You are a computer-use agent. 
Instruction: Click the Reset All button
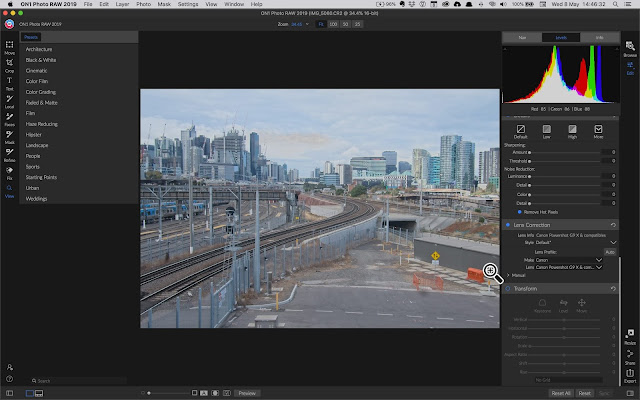(x=561, y=393)
